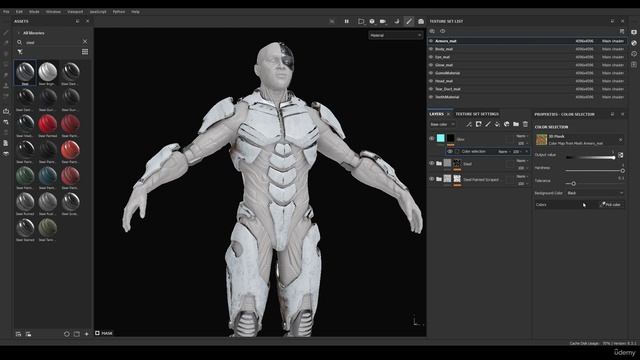Click the Output value gradient slider

pos(591,157)
